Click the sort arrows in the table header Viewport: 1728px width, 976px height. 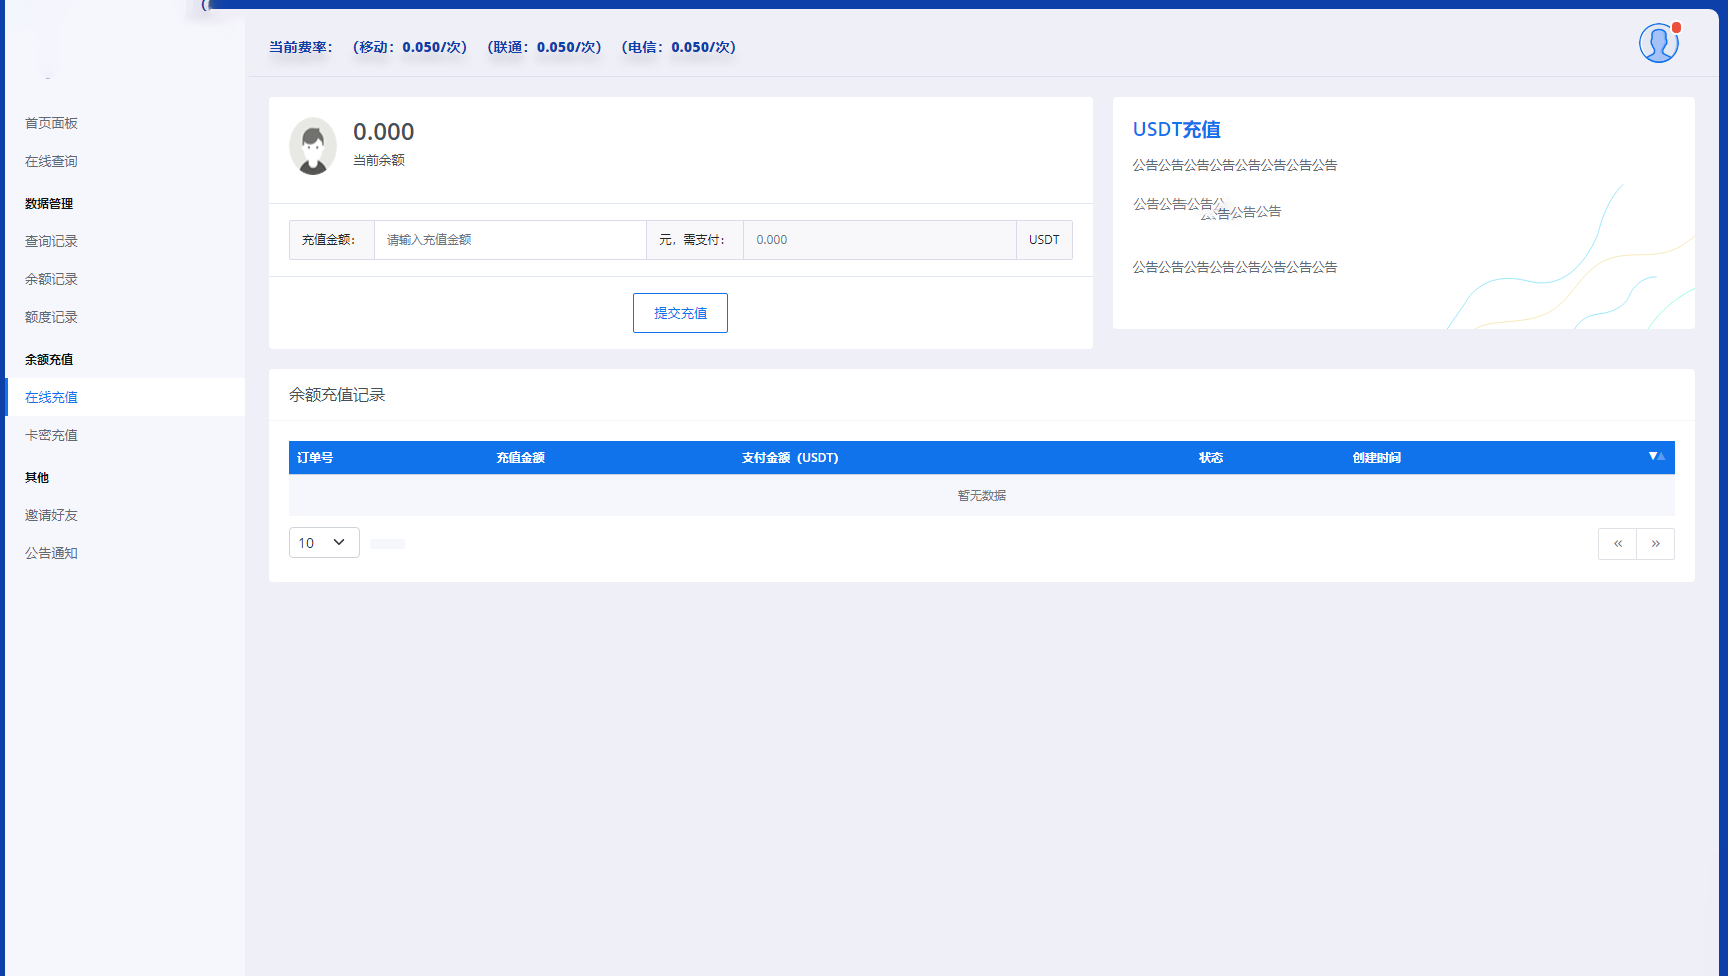[1656, 457]
